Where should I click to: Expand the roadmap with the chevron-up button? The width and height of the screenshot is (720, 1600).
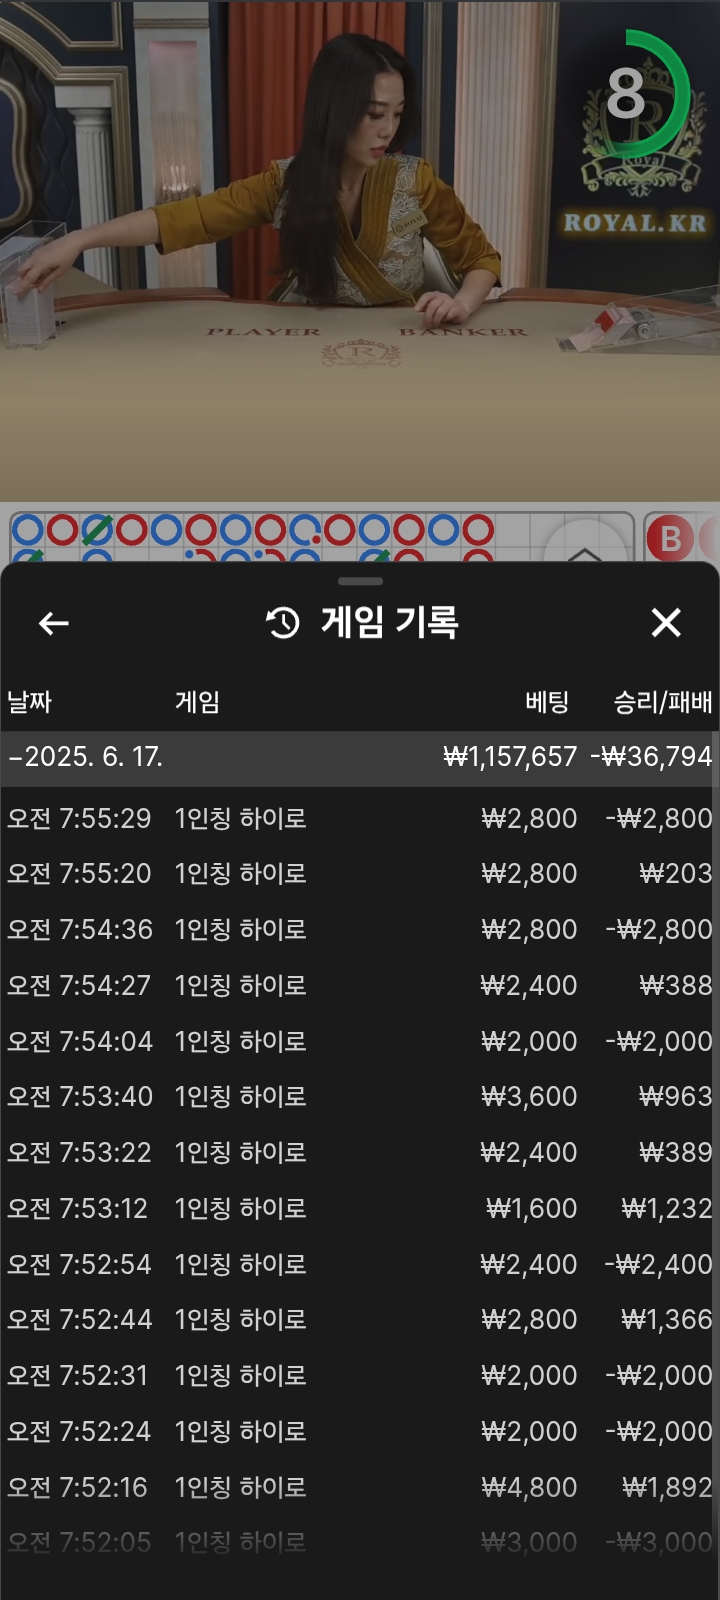point(585,548)
